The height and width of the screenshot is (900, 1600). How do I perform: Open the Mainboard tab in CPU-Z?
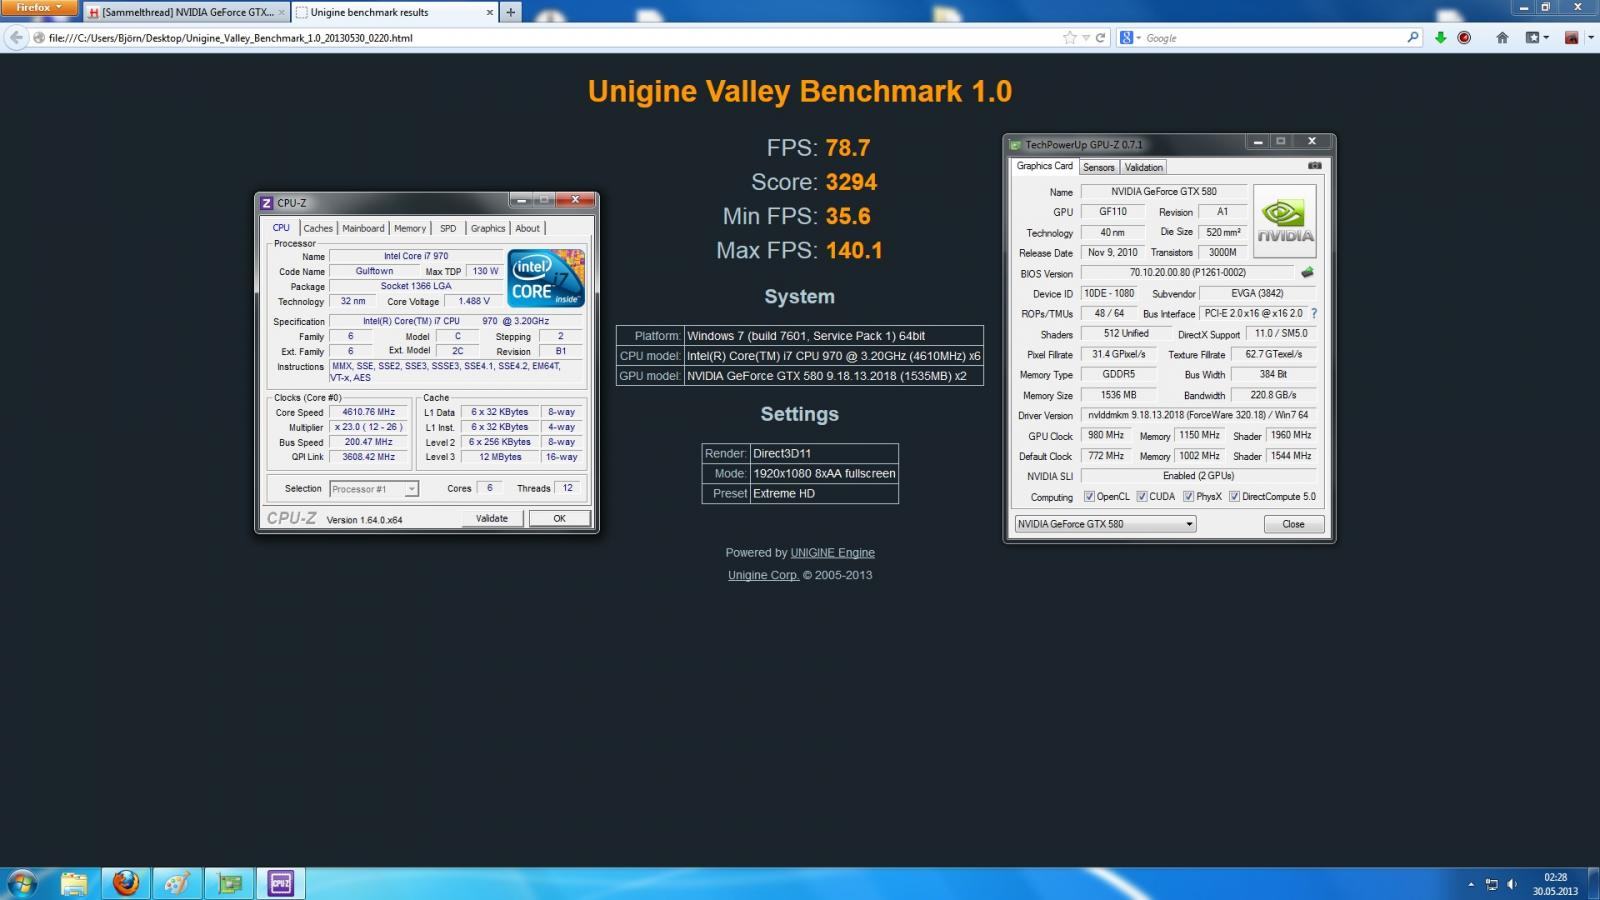pyautogui.click(x=363, y=228)
